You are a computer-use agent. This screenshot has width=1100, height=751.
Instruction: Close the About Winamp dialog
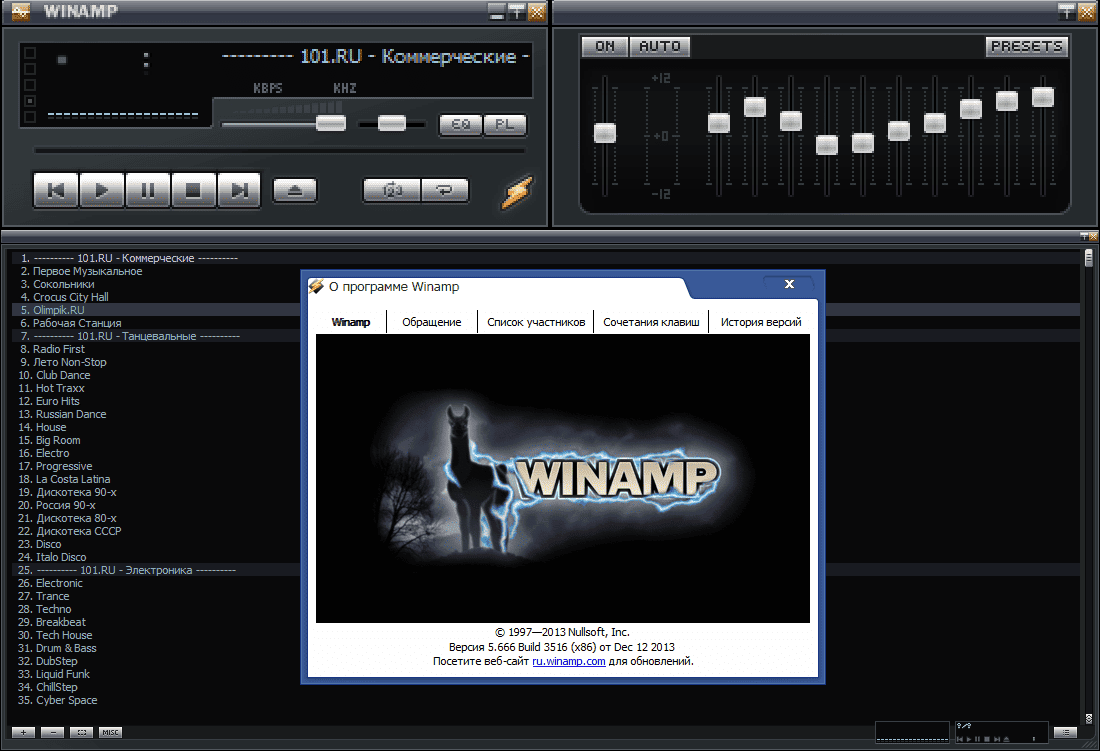point(789,284)
